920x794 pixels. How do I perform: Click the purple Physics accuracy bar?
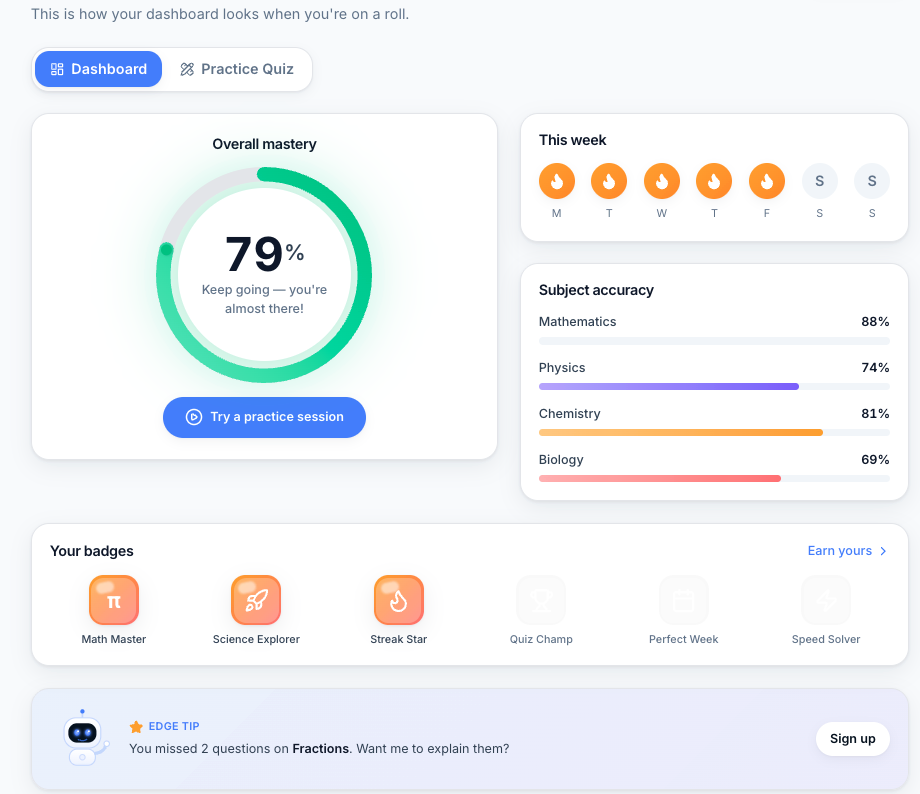pyautogui.click(x=669, y=387)
